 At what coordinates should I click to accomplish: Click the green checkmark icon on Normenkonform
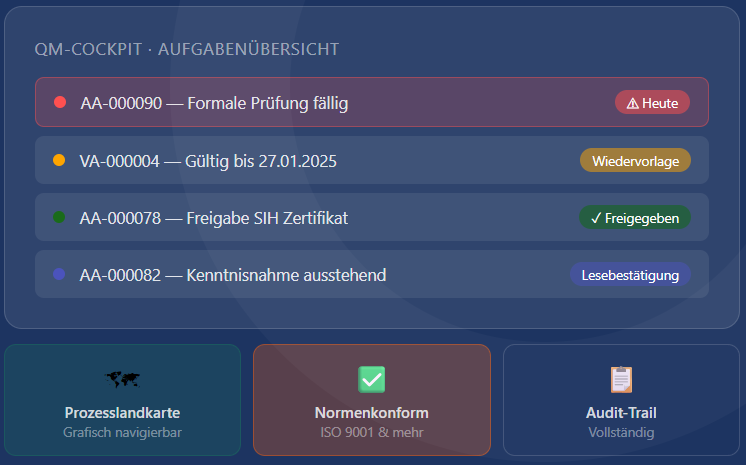[372, 379]
